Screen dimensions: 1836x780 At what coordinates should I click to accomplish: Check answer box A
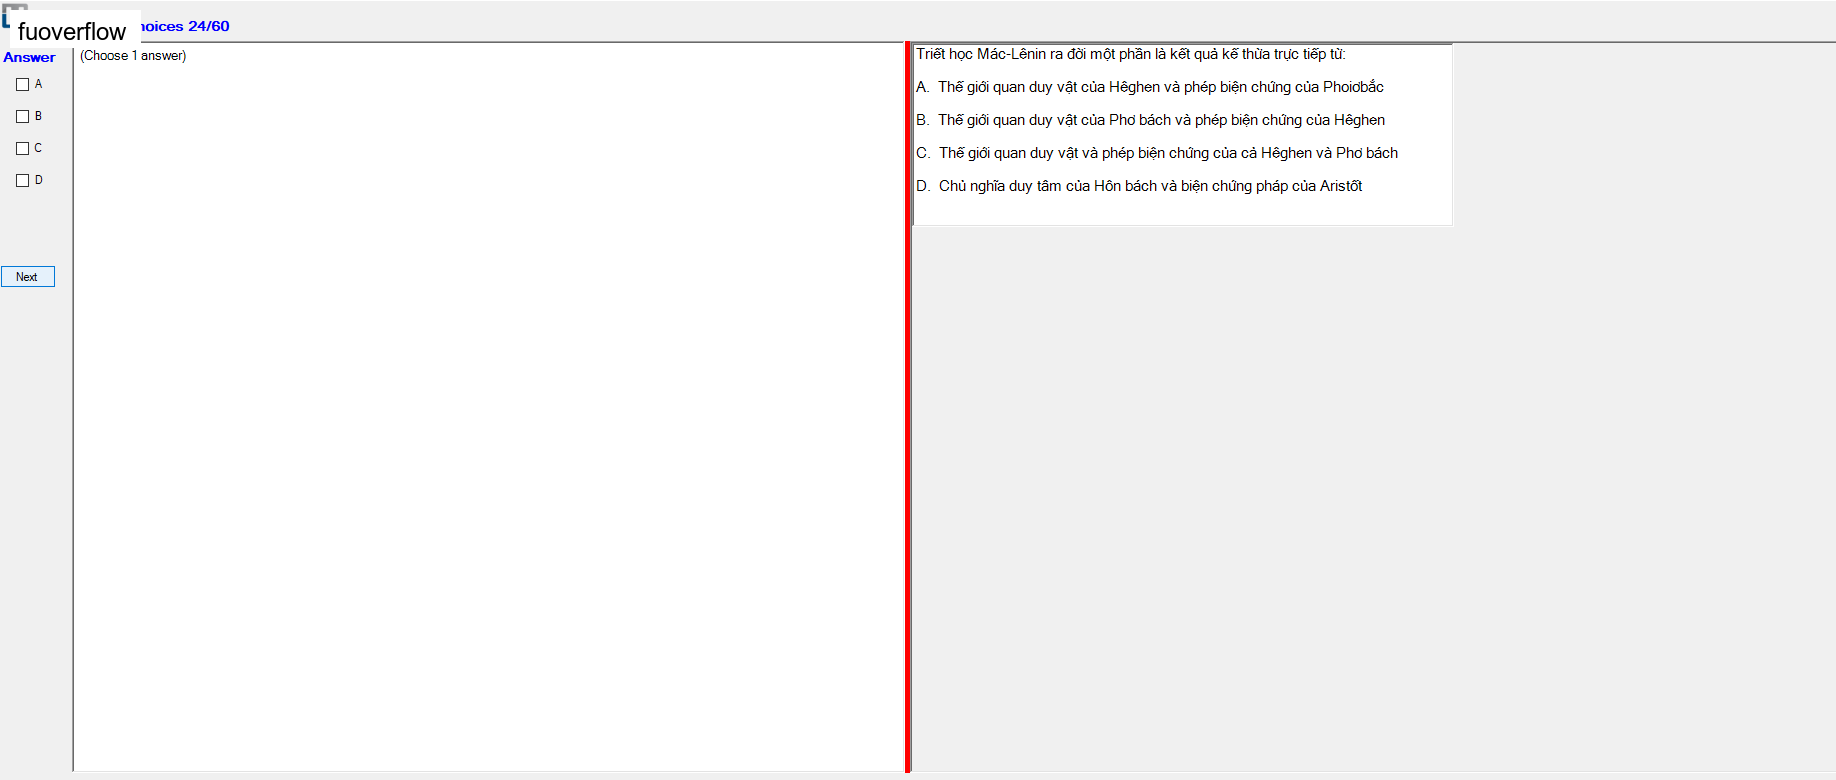click(x=22, y=85)
